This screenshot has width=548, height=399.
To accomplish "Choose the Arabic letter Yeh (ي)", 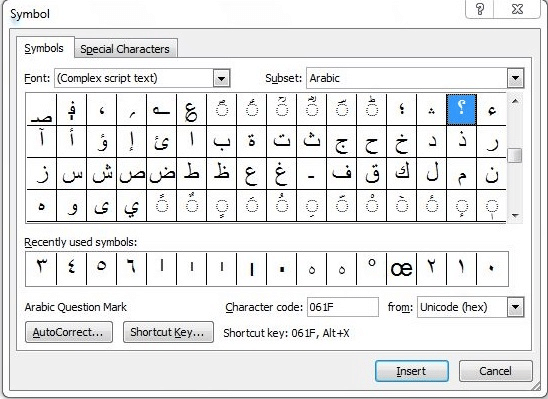I will tap(131, 206).
